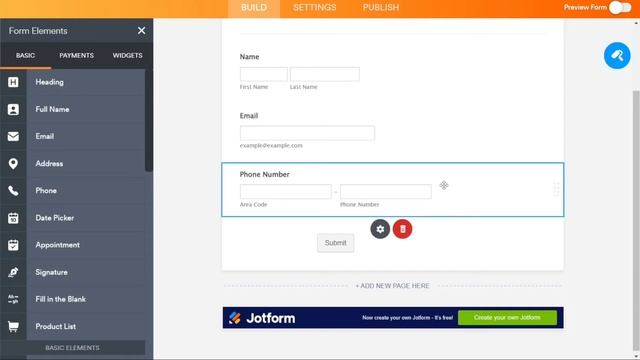Add the Appointment element label
The image size is (640, 360).
tap(58, 245)
